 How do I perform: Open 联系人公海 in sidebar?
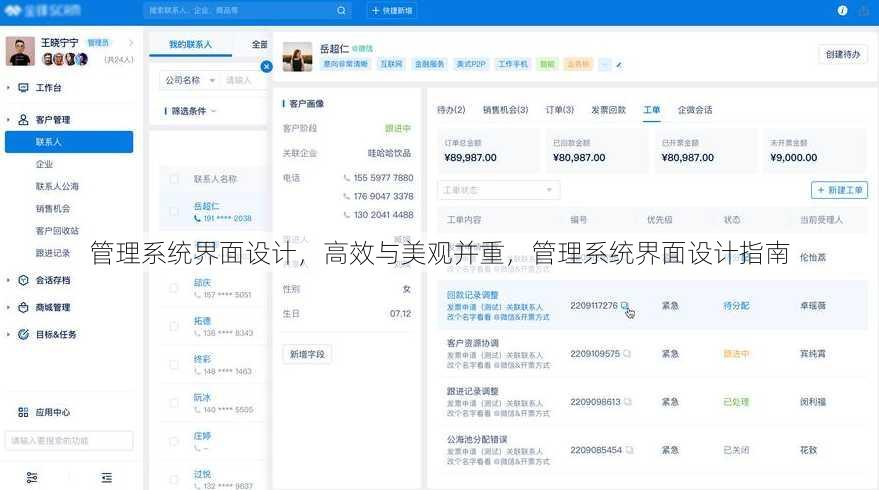pos(57,186)
